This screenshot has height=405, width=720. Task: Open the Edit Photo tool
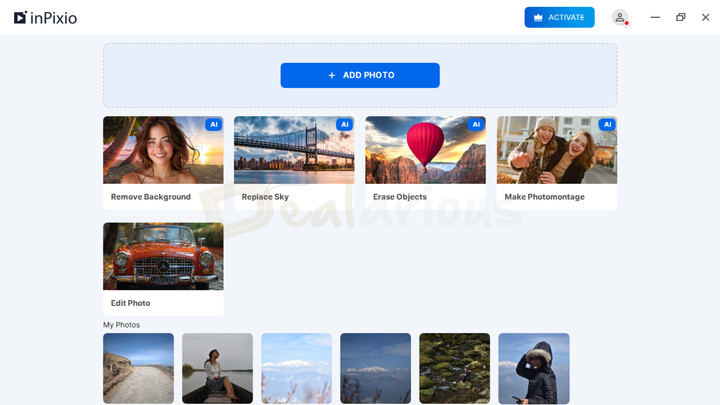coord(163,268)
